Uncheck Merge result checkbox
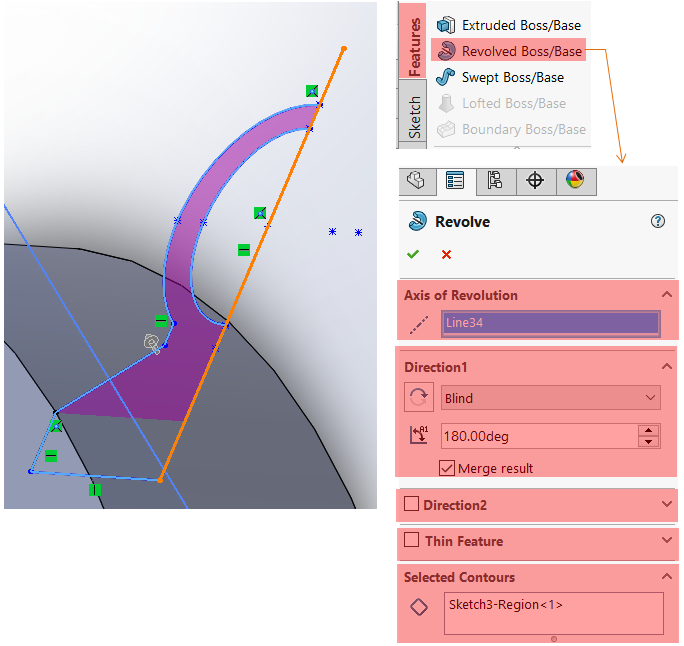Viewport: 684px width, 646px height. pyautogui.click(x=447, y=468)
